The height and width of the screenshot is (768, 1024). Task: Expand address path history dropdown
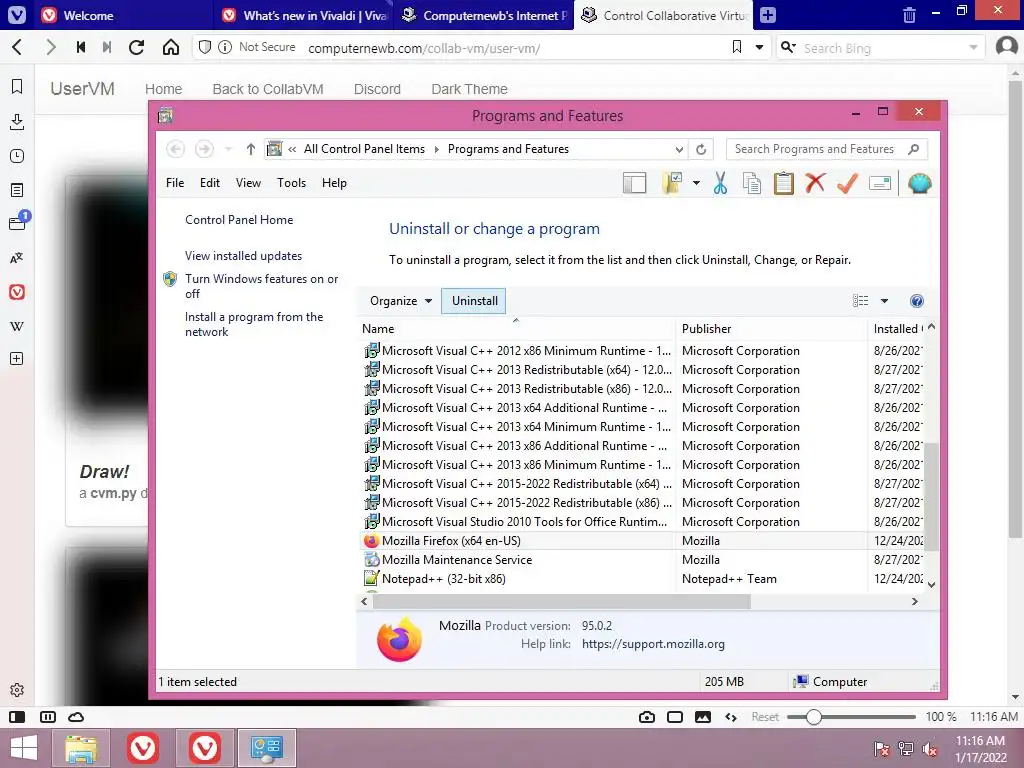click(679, 150)
